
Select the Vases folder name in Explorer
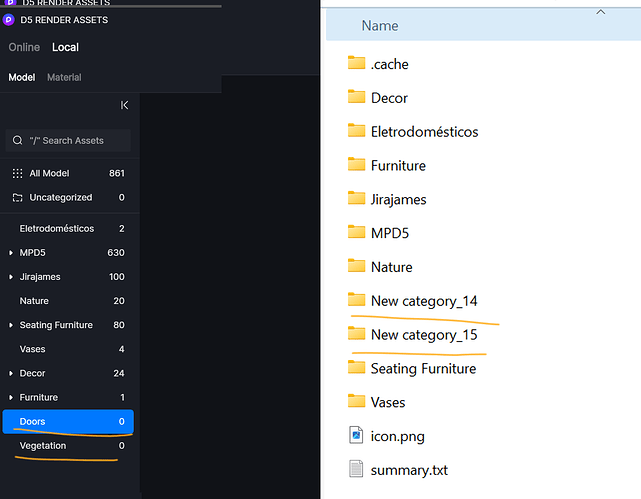[388, 403]
